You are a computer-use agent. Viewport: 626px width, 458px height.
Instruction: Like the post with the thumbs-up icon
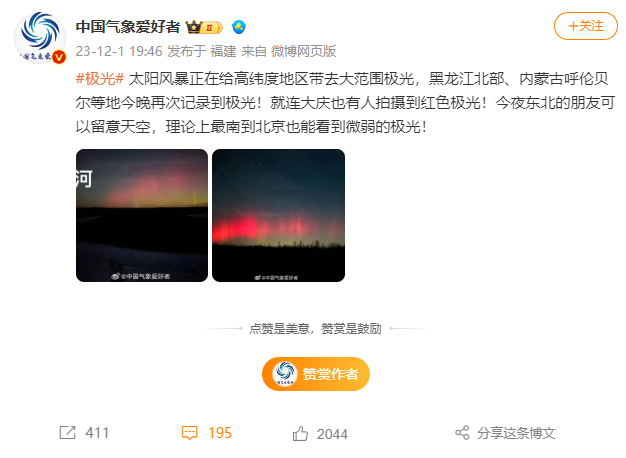[x=300, y=433]
